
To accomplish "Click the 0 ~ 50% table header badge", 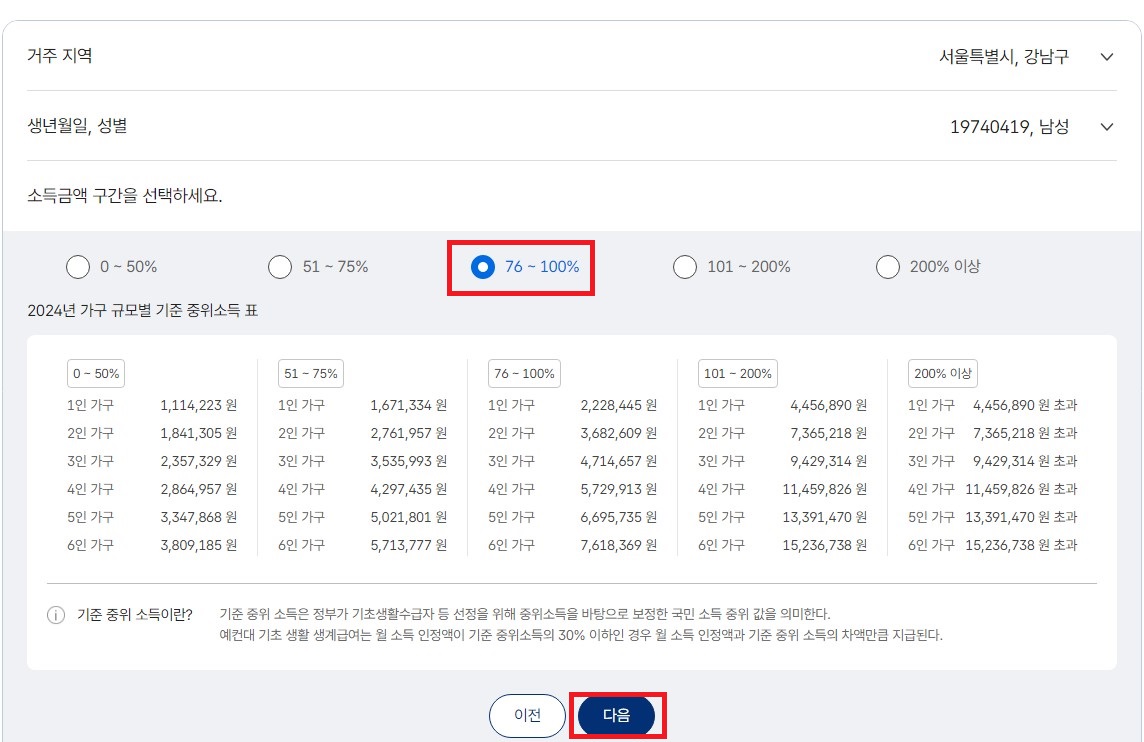I will point(96,374).
